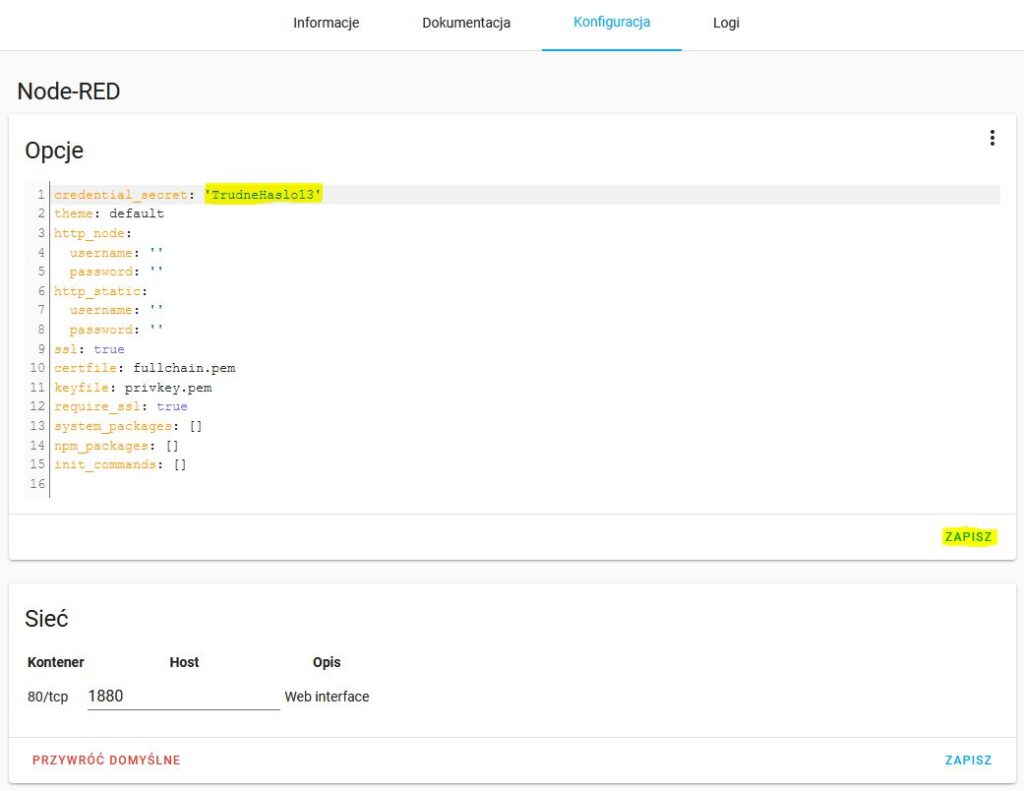Screen dimensions: 1024x791
Task: Click the certfile fullchain.pem entry
Action: click(145, 367)
